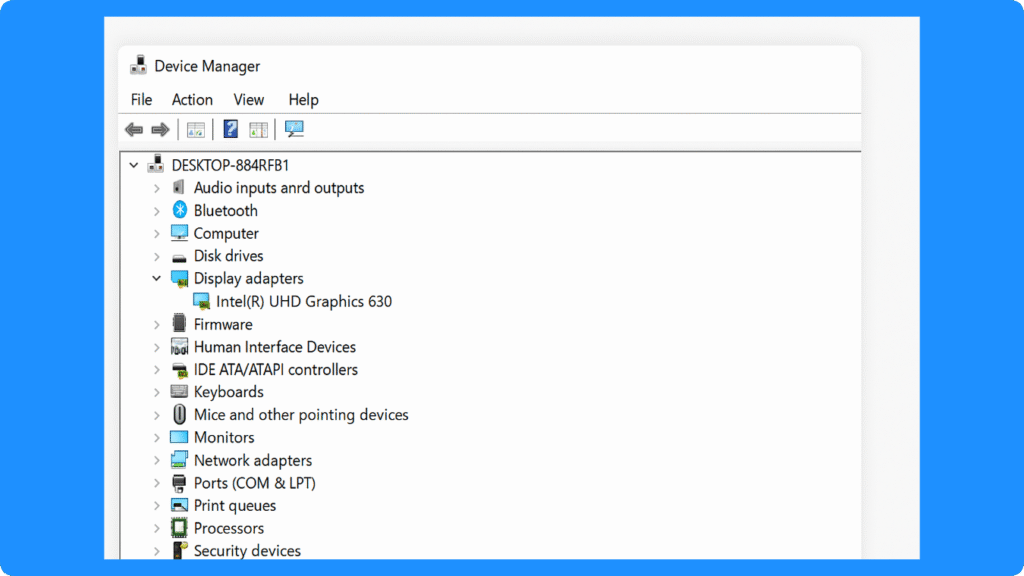Click the Forward navigation arrow
This screenshot has width=1024, height=576.
point(159,129)
